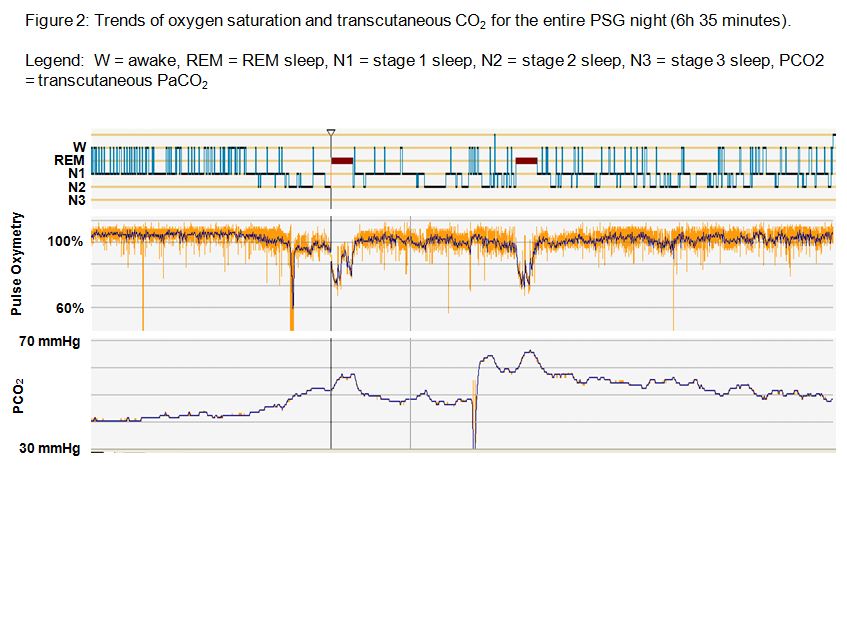Click the triangle cursor marker above hypnogram
This screenshot has width=847, height=629.
point(331,132)
